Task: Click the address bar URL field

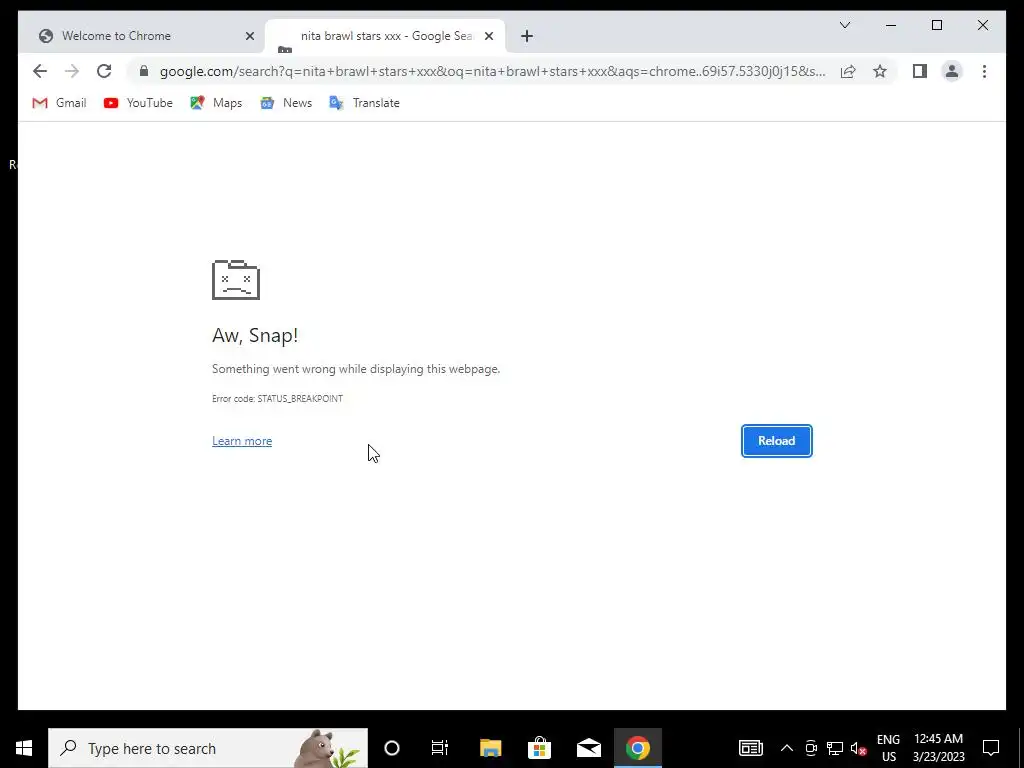Action: point(492,71)
